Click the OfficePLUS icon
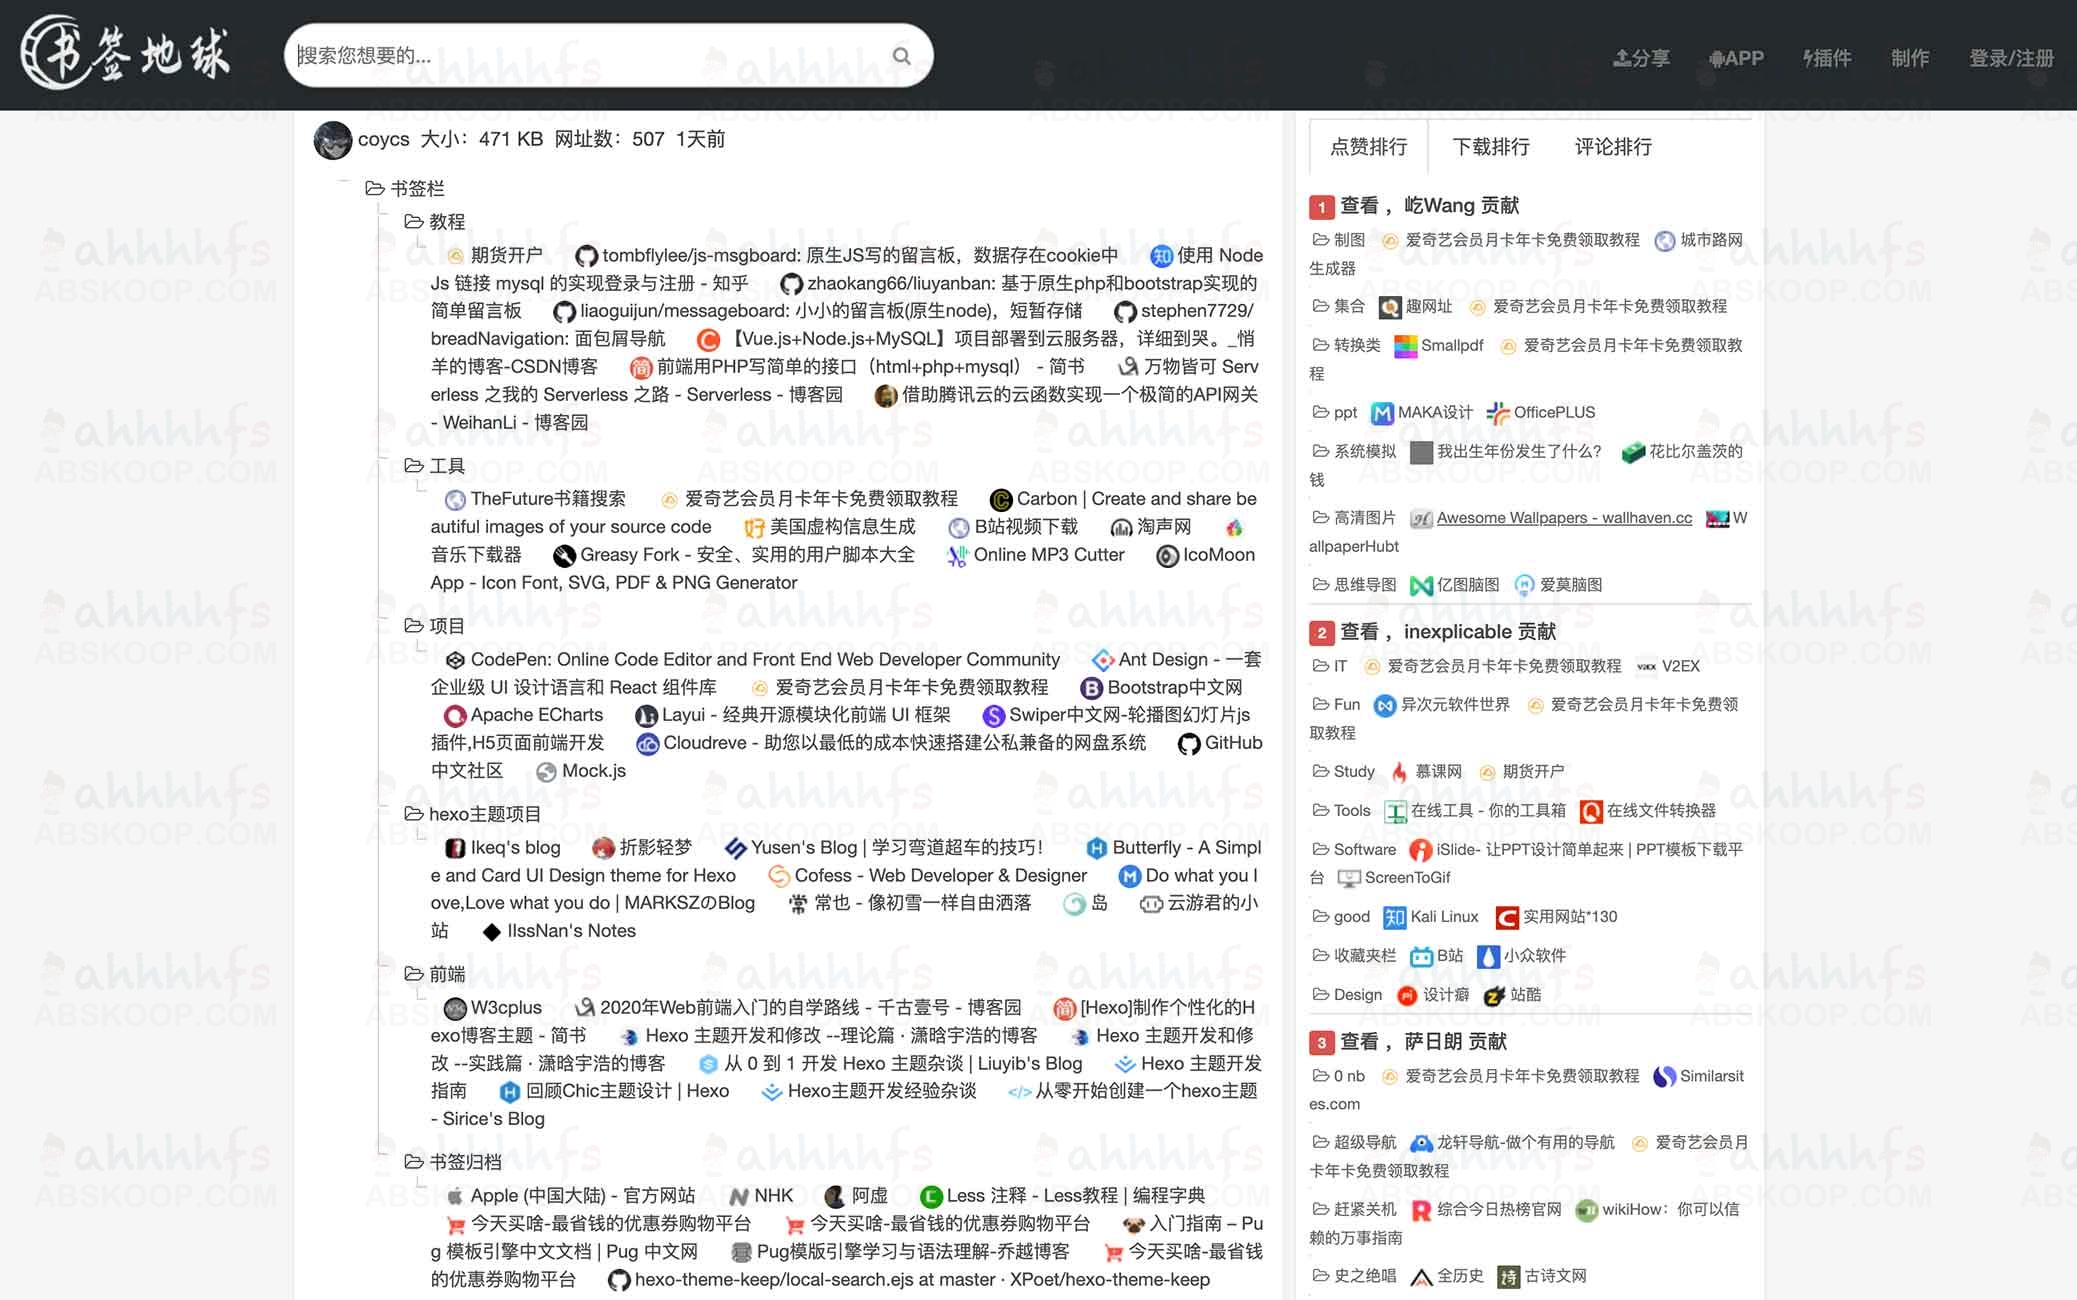 tap(1497, 413)
